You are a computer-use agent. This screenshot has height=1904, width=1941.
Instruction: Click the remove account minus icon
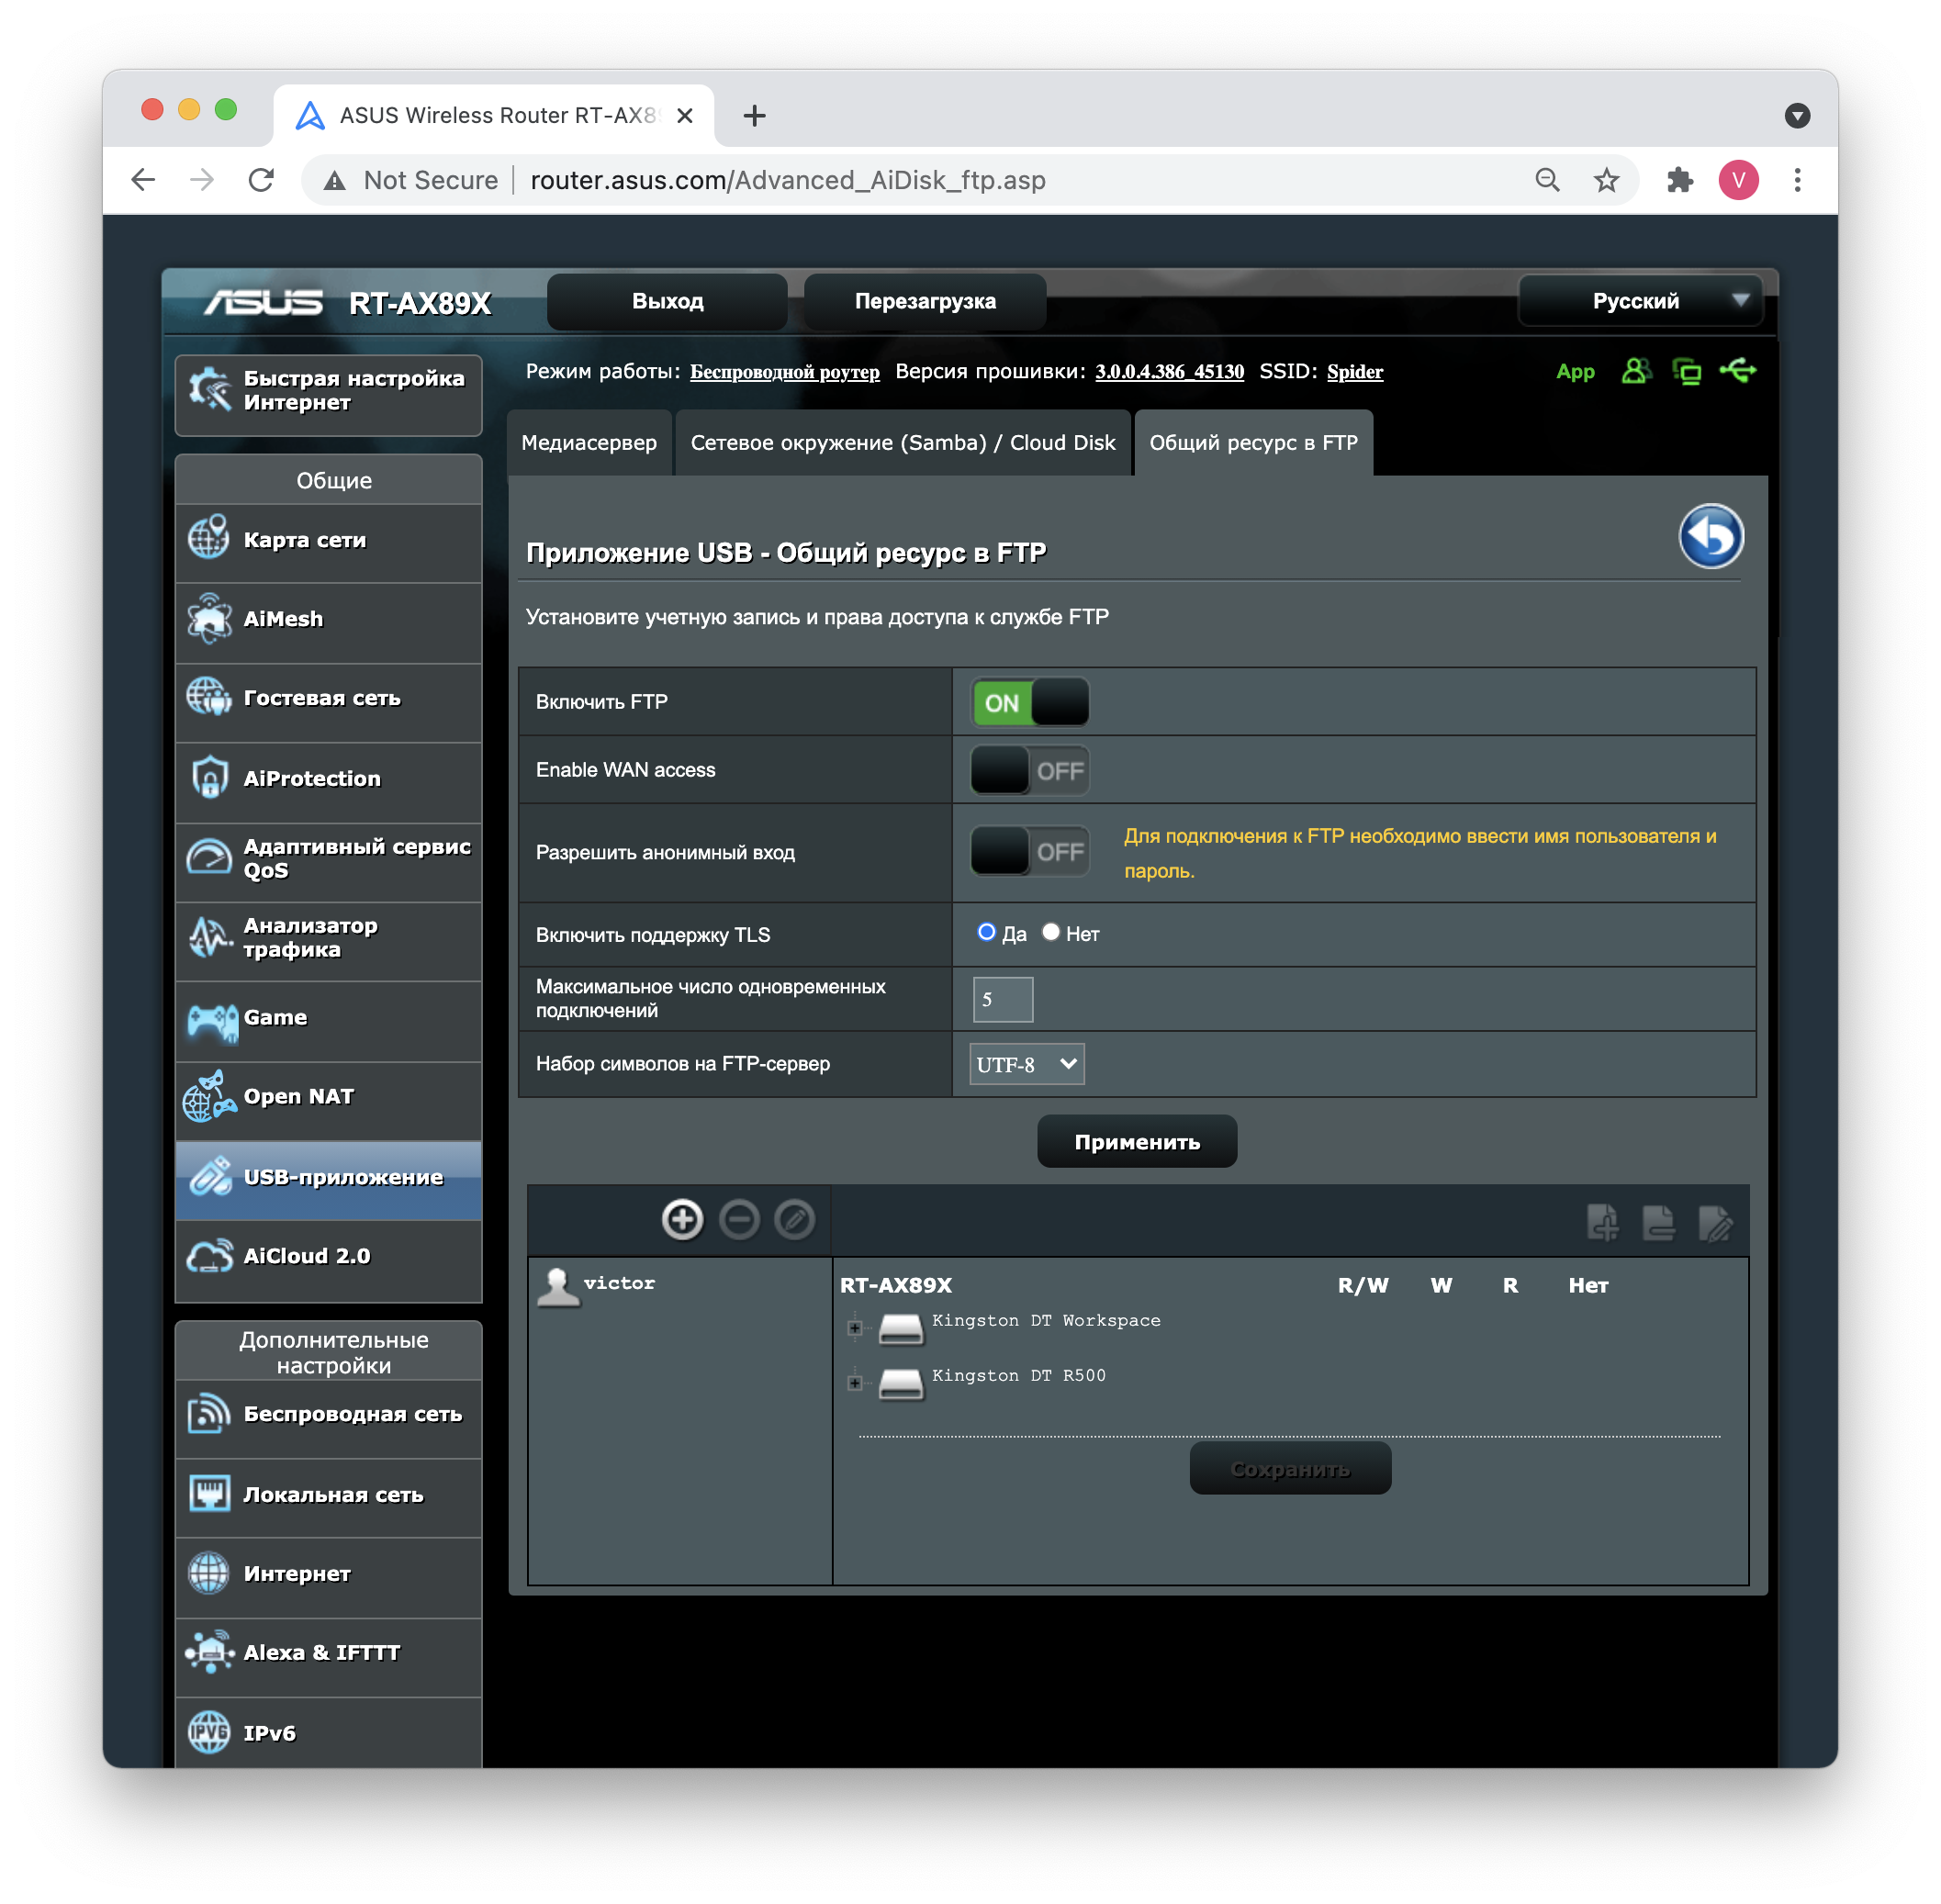[x=739, y=1219]
